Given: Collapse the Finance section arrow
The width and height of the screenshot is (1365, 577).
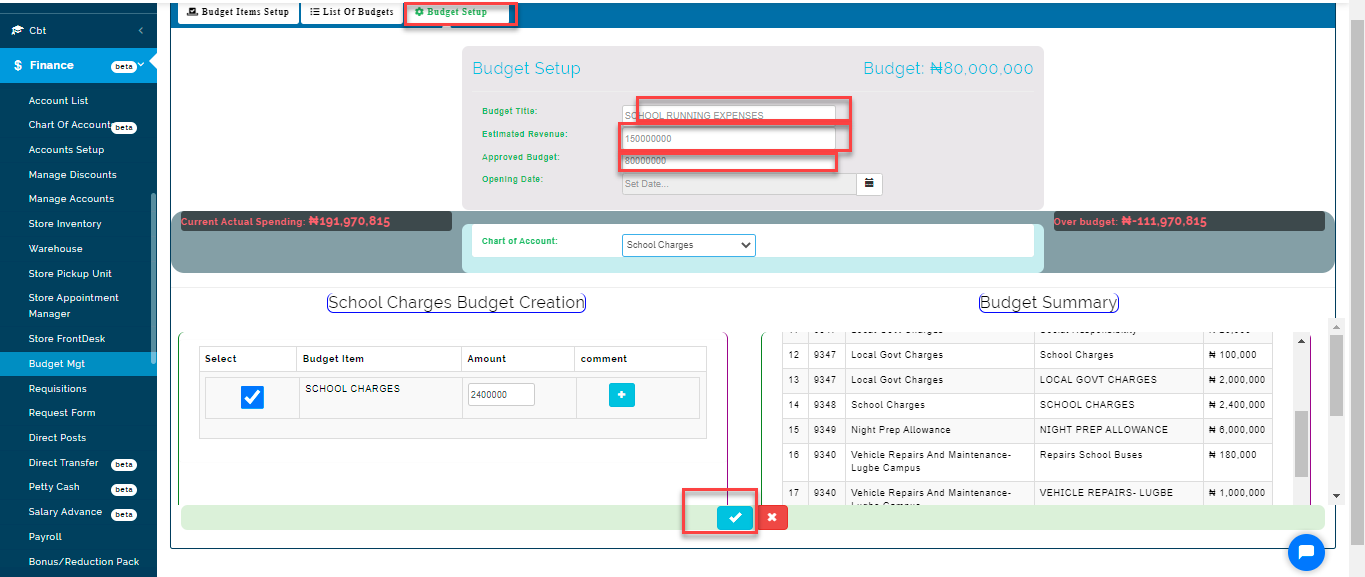Looking at the screenshot, I should click(x=141, y=65).
